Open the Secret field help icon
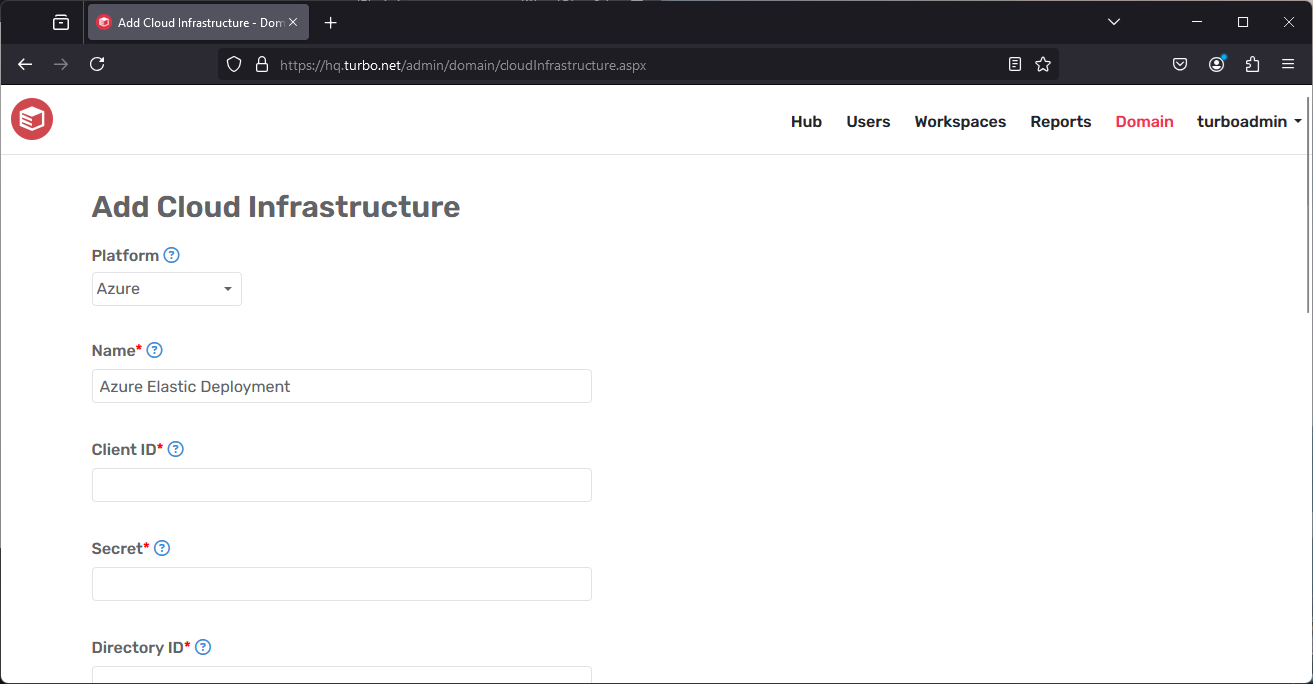This screenshot has height=684, width=1313. [162, 548]
